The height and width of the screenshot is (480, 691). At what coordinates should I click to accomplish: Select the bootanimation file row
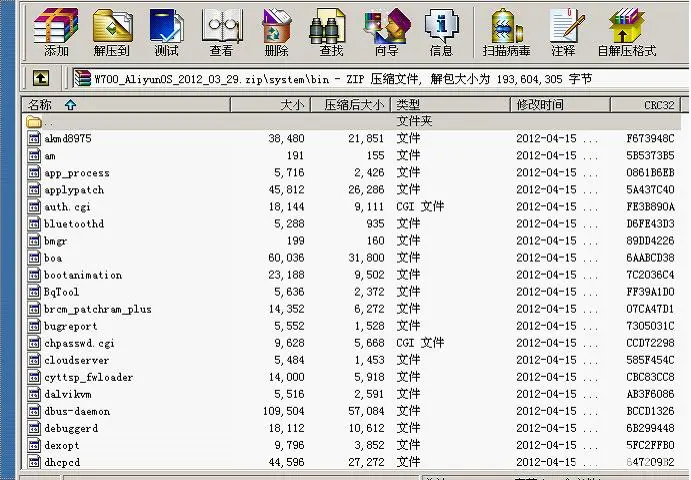pyautogui.click(x=83, y=275)
